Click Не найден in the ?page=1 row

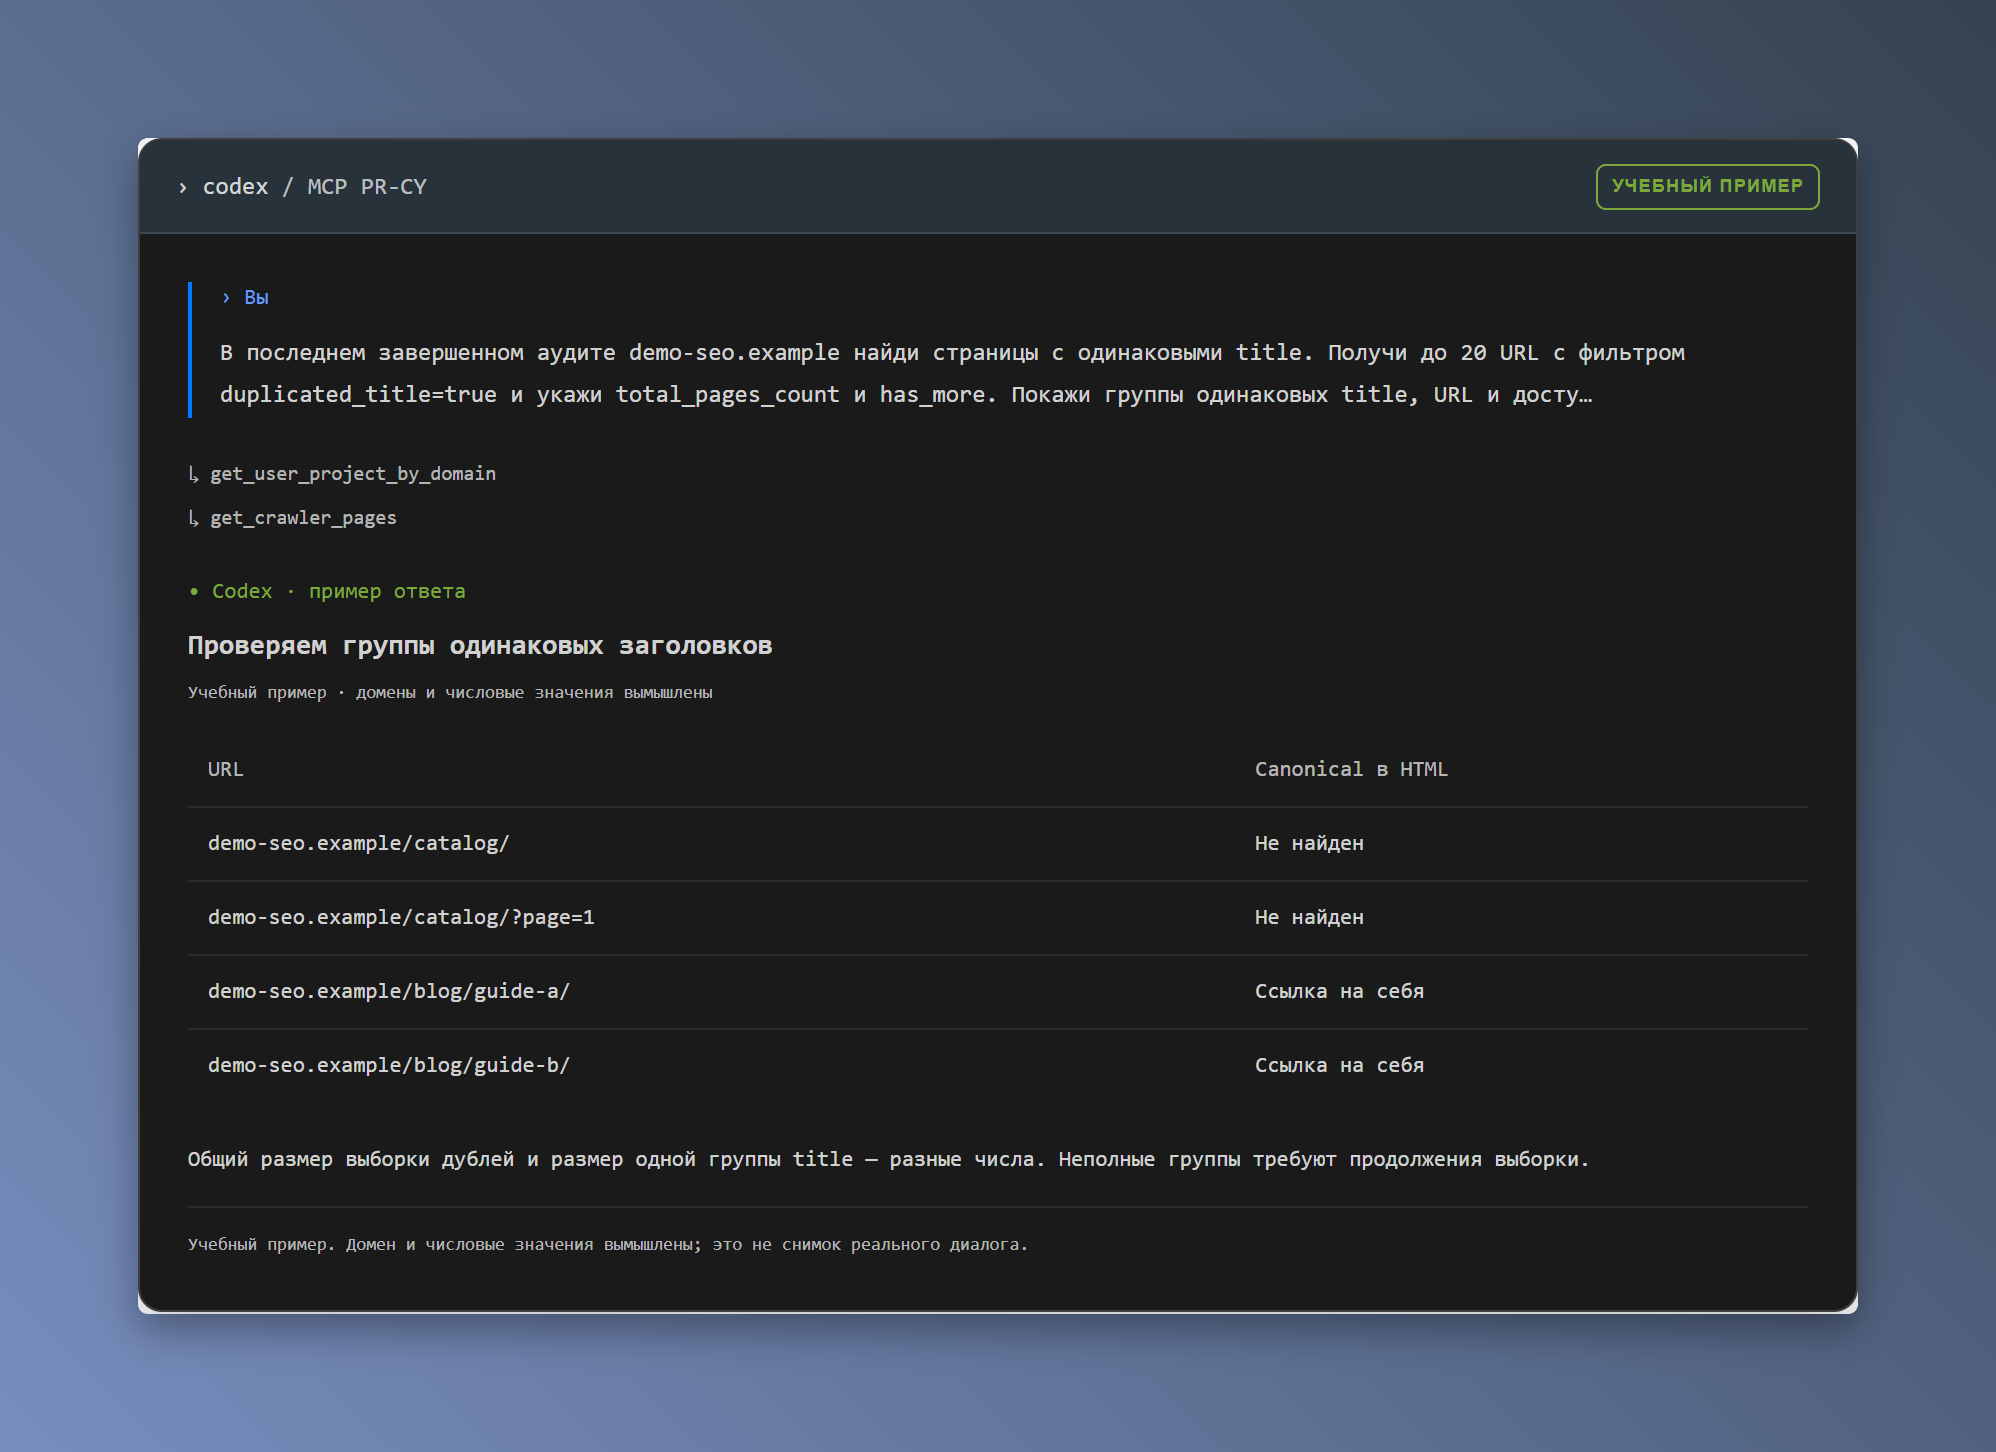coord(1309,918)
